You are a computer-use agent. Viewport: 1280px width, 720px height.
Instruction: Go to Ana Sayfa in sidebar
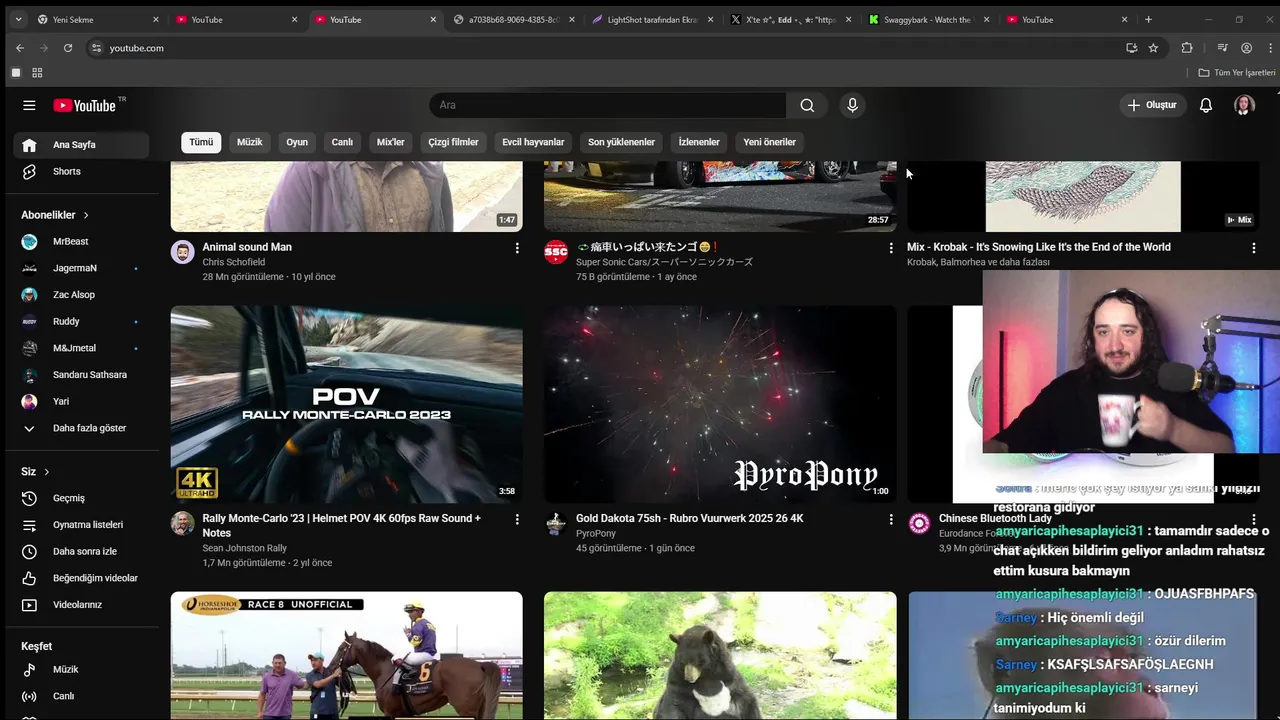point(81,145)
